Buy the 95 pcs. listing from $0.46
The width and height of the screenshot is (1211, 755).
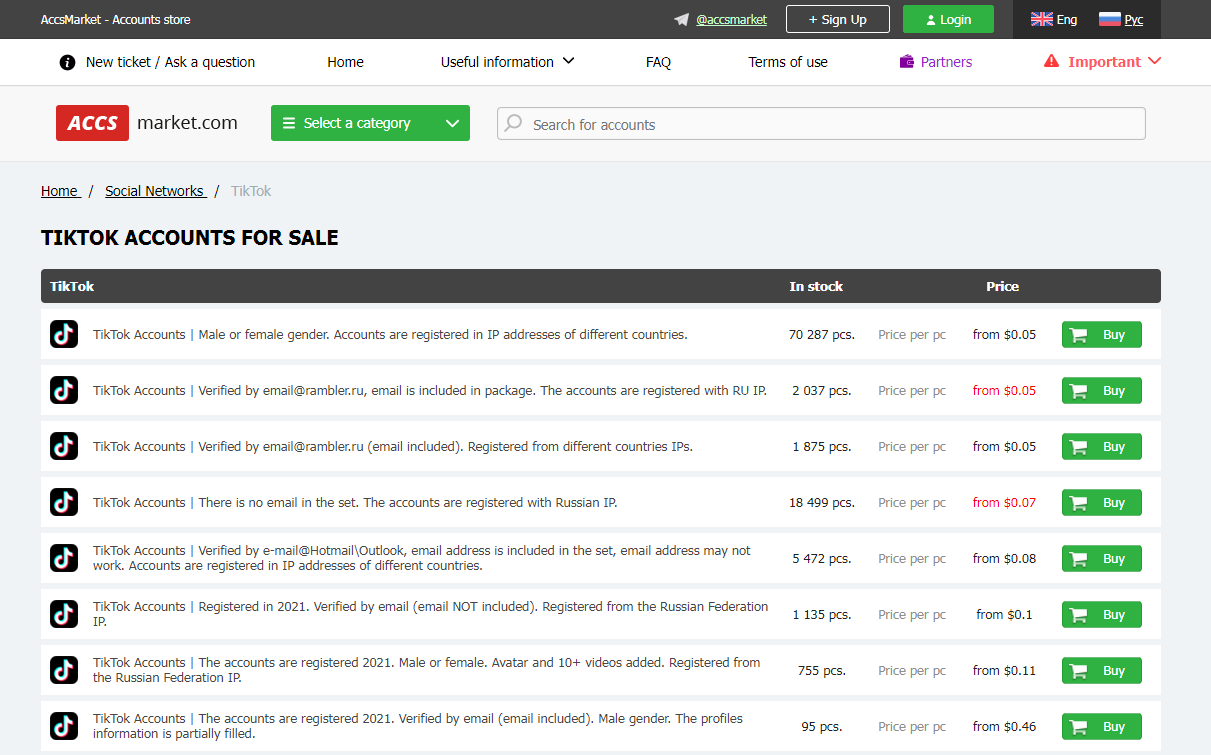(1101, 727)
